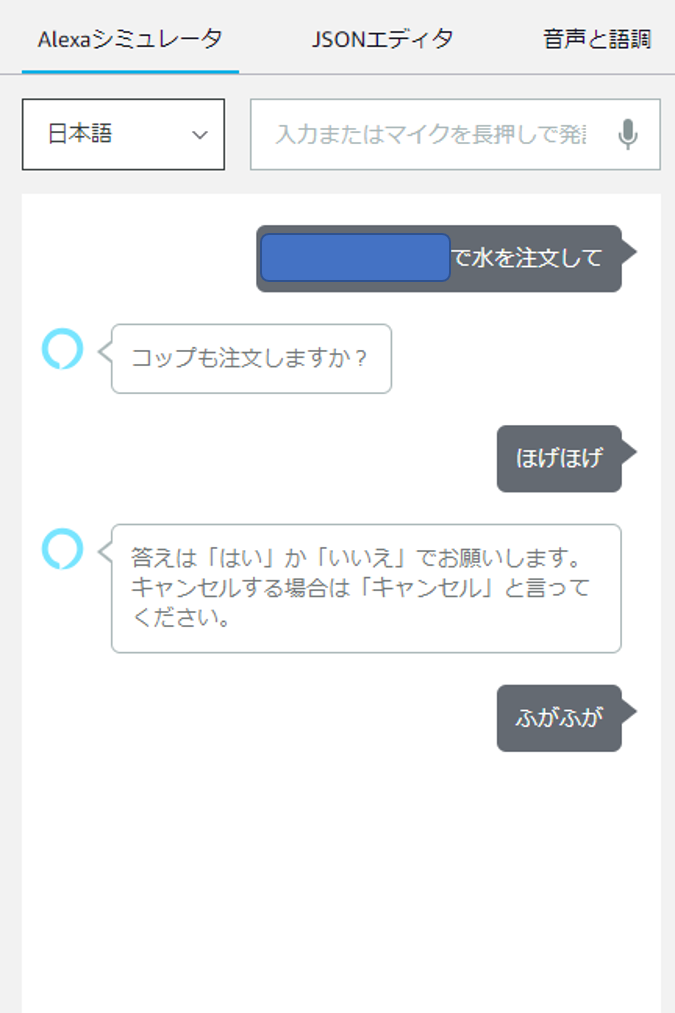Click the コップも注文しますか？ response bubble
This screenshot has height=1013, width=675.
coord(250,358)
